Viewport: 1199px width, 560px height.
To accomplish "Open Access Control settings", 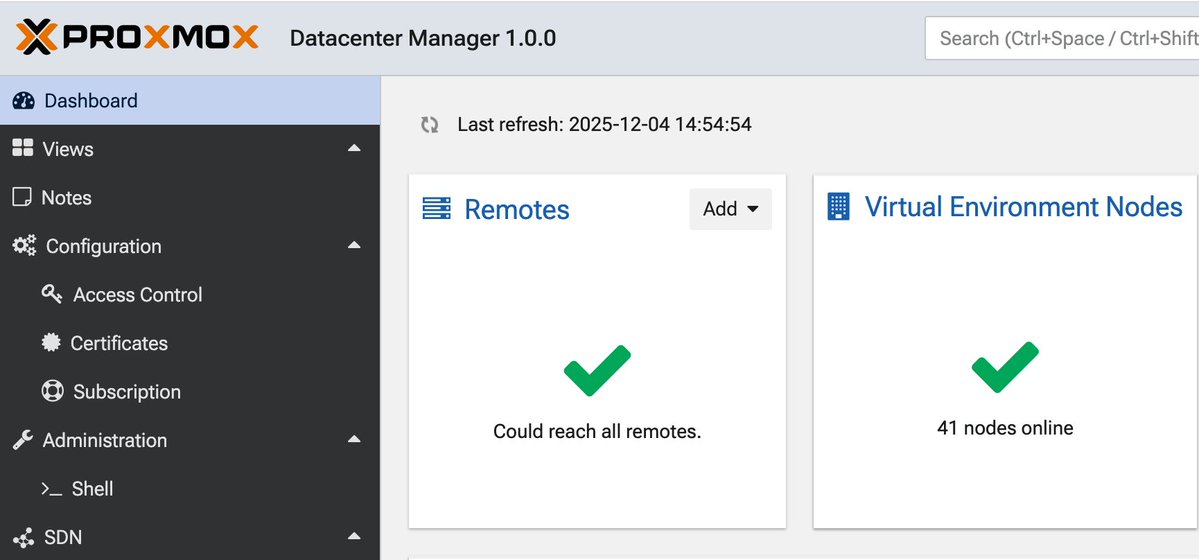I will tap(190, 295).
